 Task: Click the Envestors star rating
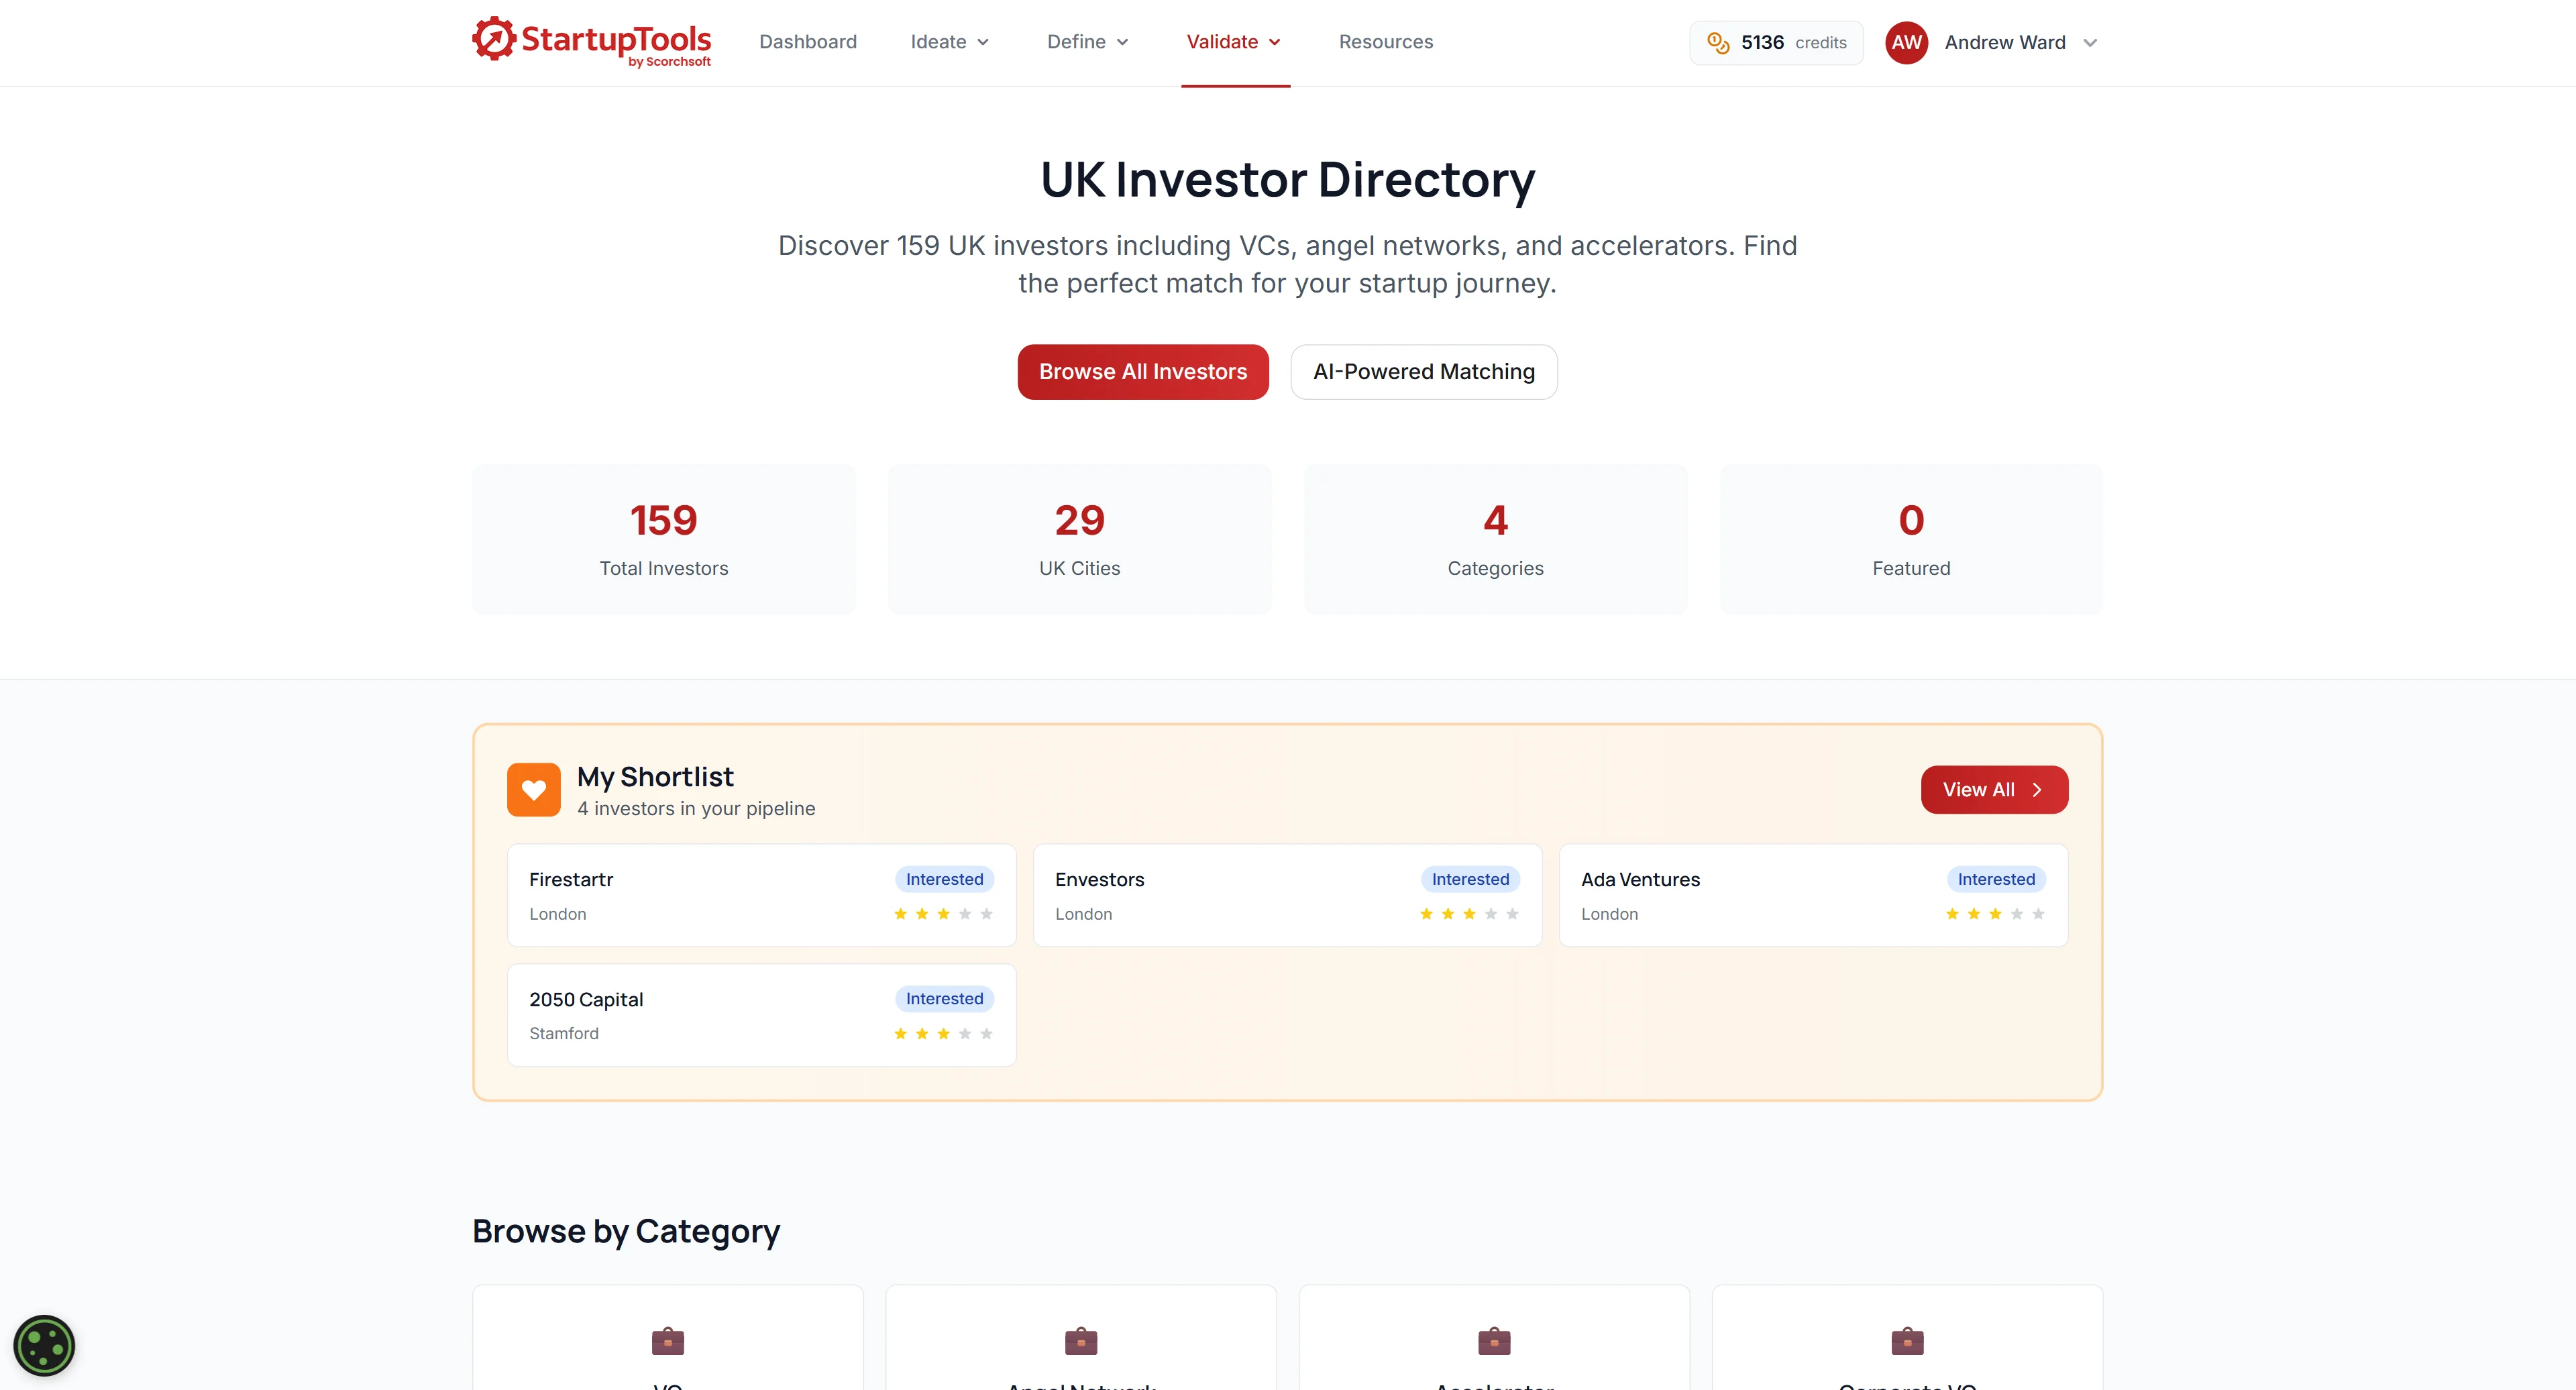(1469, 914)
